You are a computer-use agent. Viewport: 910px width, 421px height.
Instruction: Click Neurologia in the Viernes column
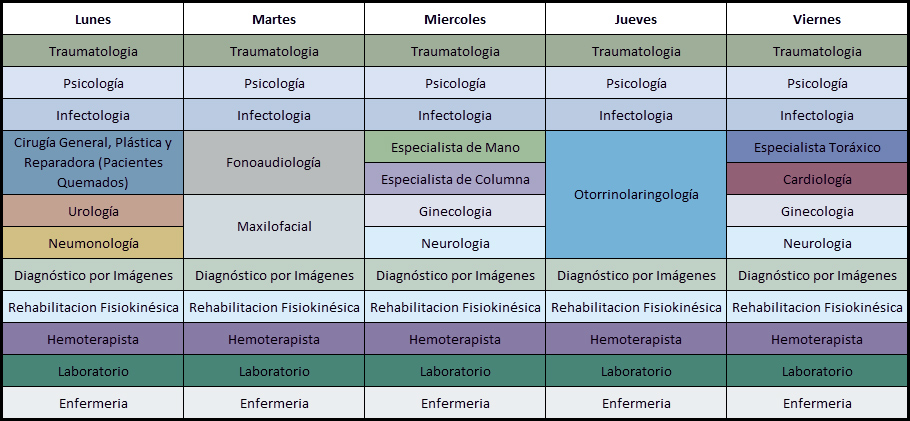pyautogui.click(x=817, y=243)
